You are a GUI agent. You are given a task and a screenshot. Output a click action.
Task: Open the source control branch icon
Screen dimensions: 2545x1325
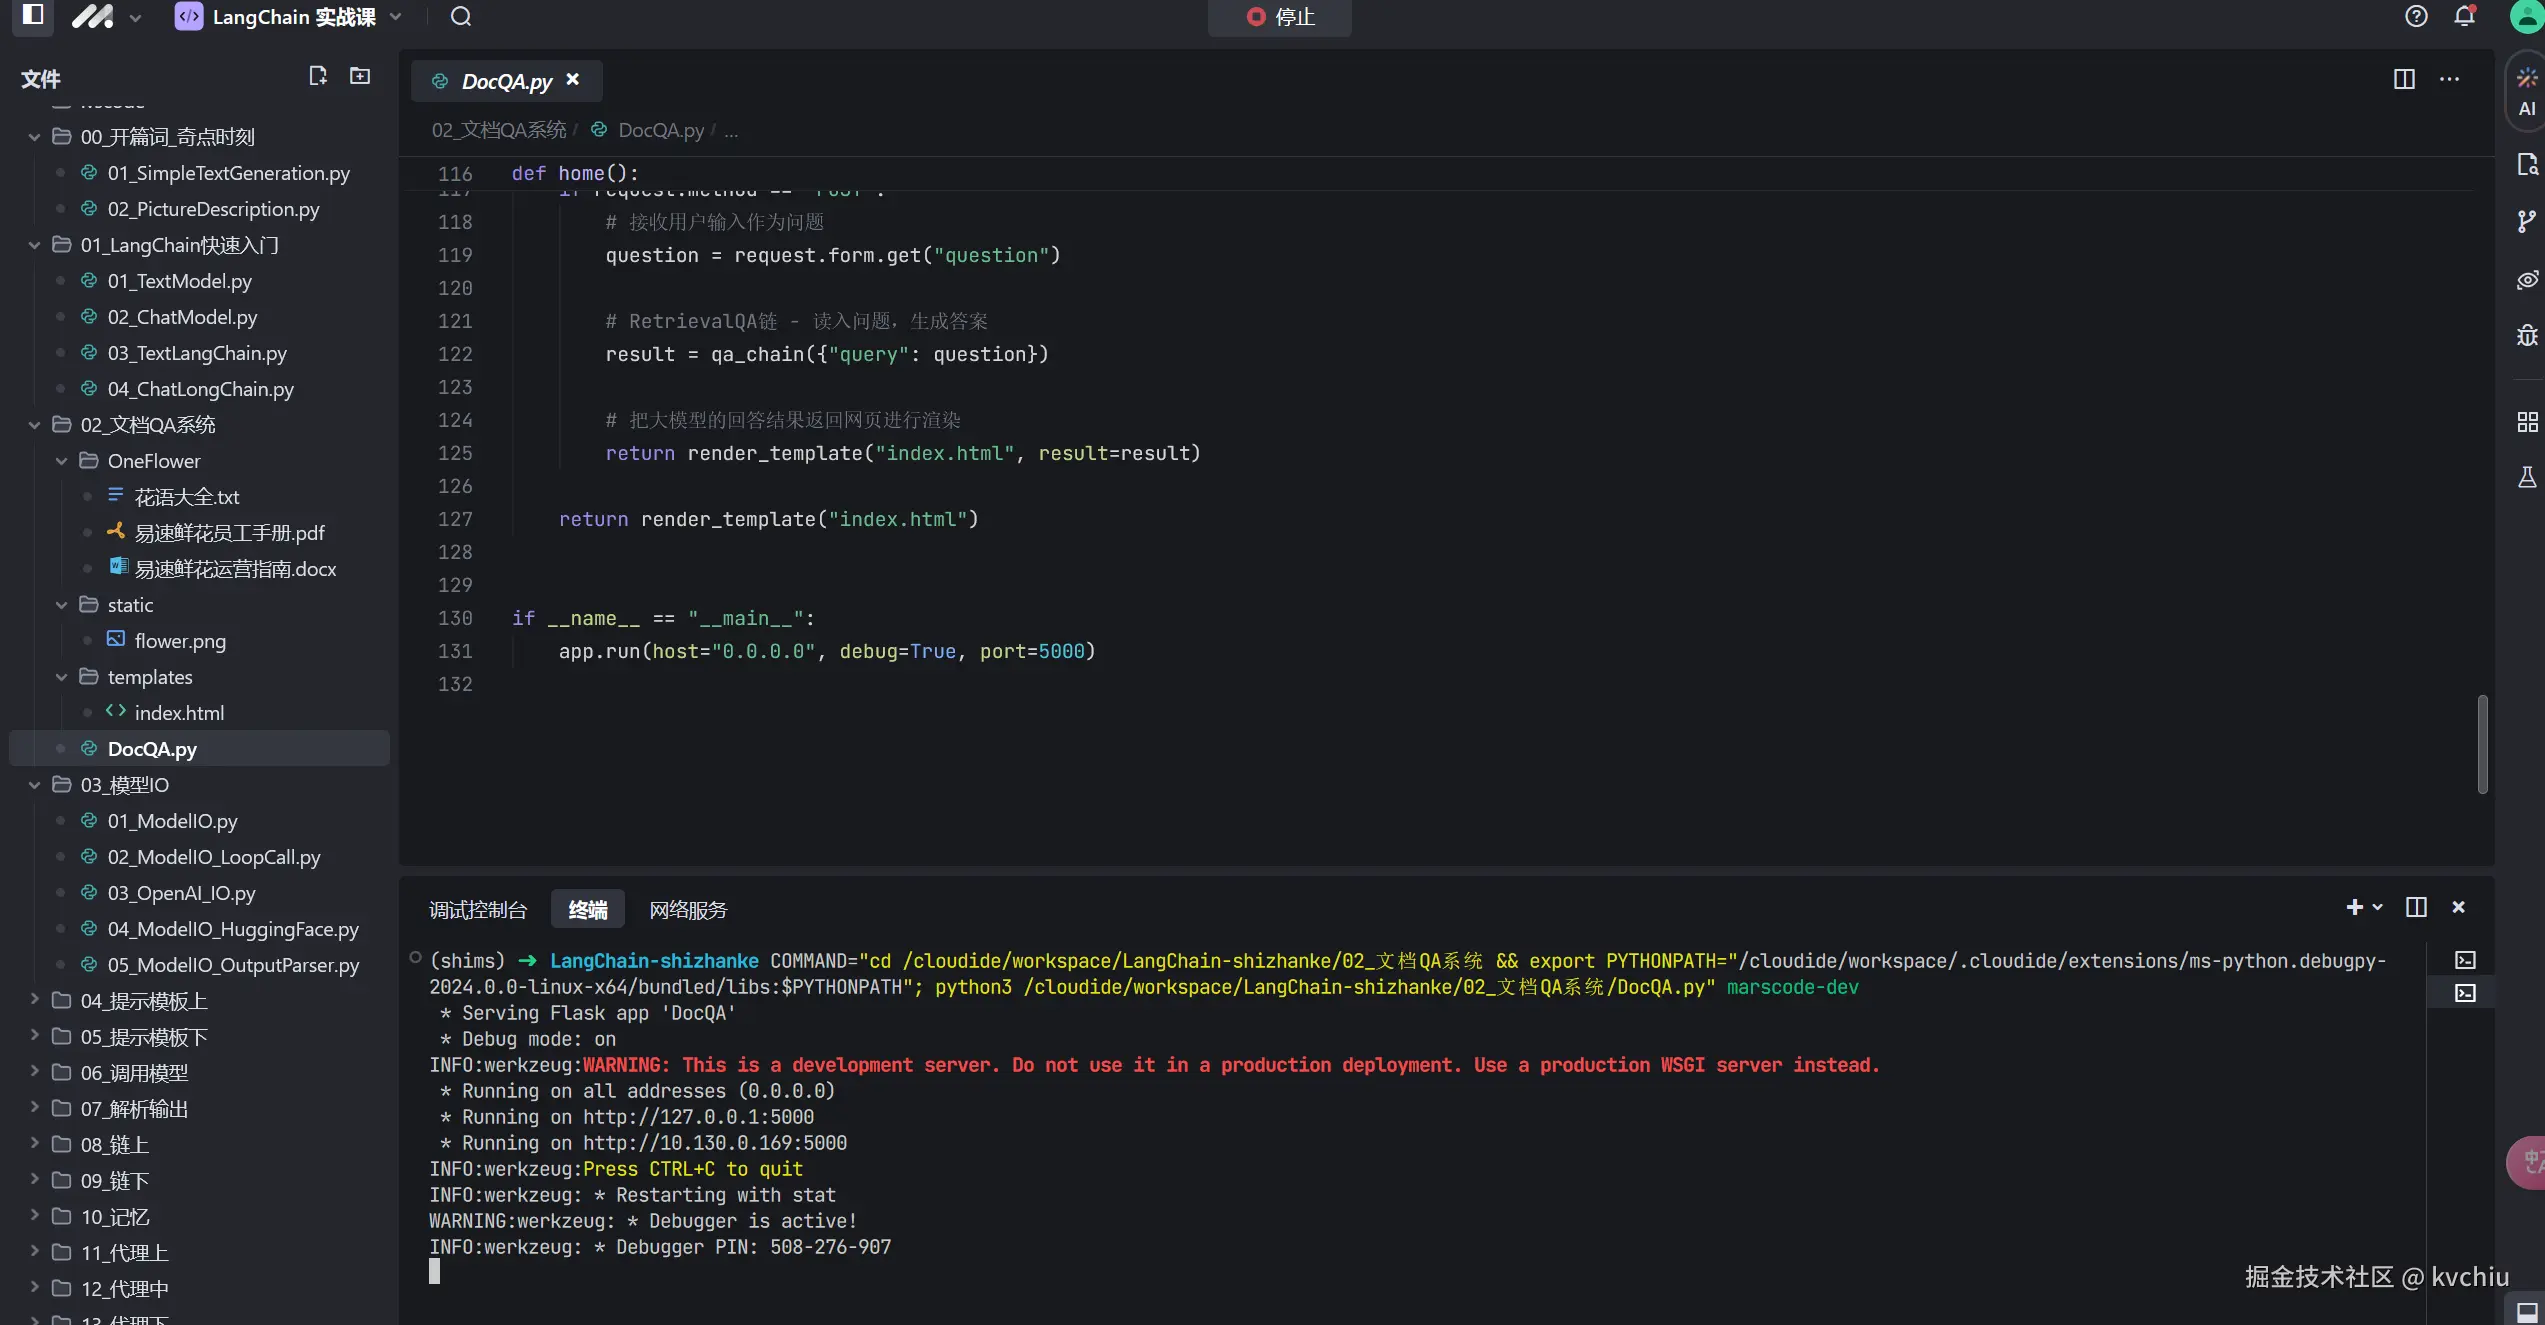2526,221
